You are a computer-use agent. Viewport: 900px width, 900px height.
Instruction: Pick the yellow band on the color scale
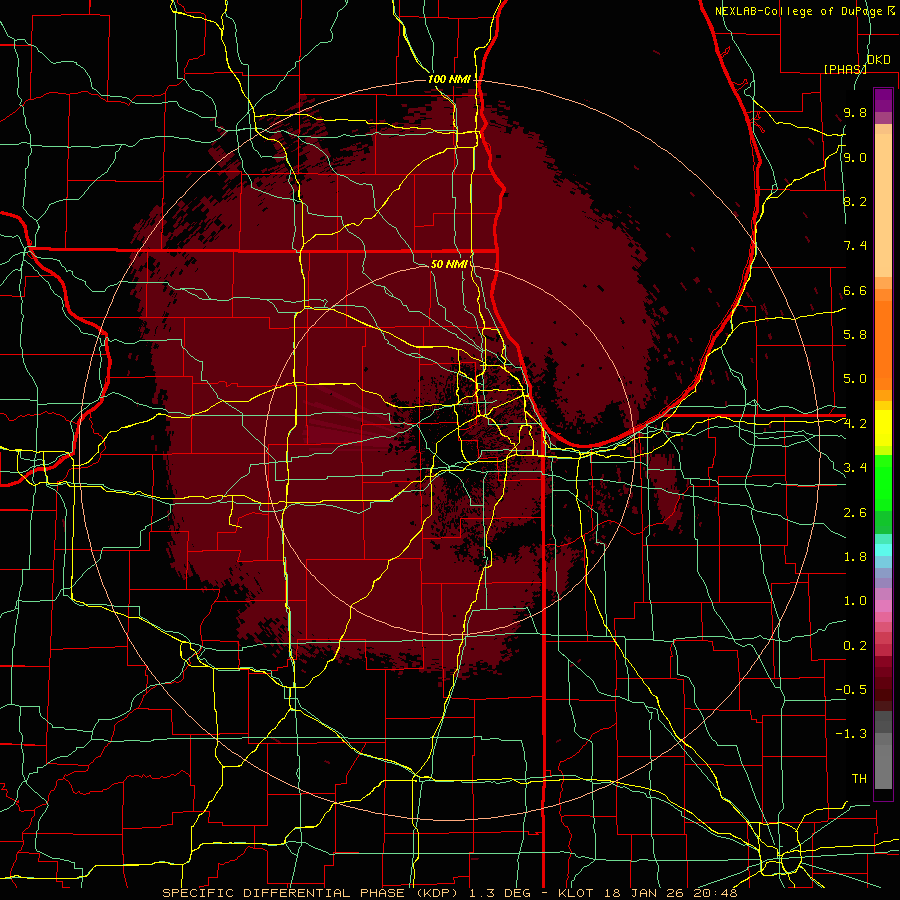click(x=883, y=428)
